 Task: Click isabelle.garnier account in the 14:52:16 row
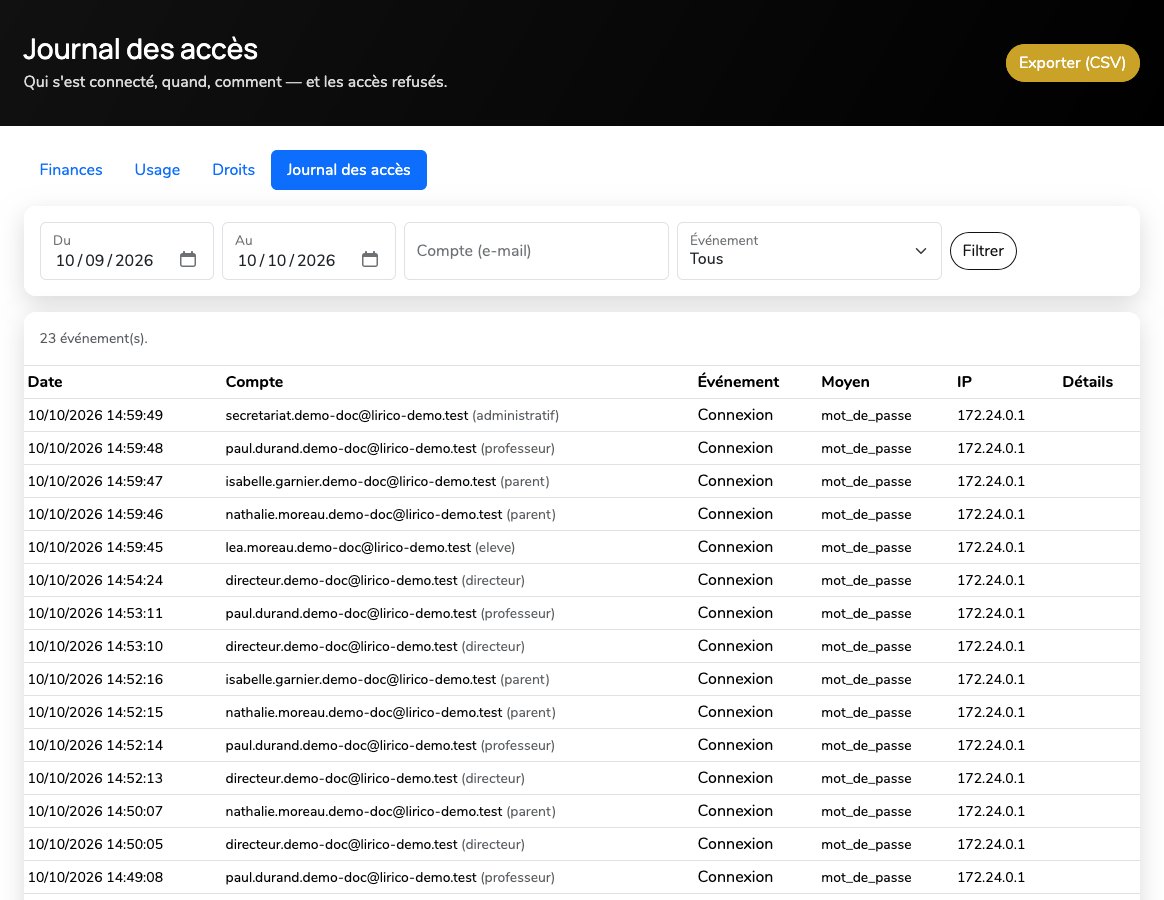(388, 679)
